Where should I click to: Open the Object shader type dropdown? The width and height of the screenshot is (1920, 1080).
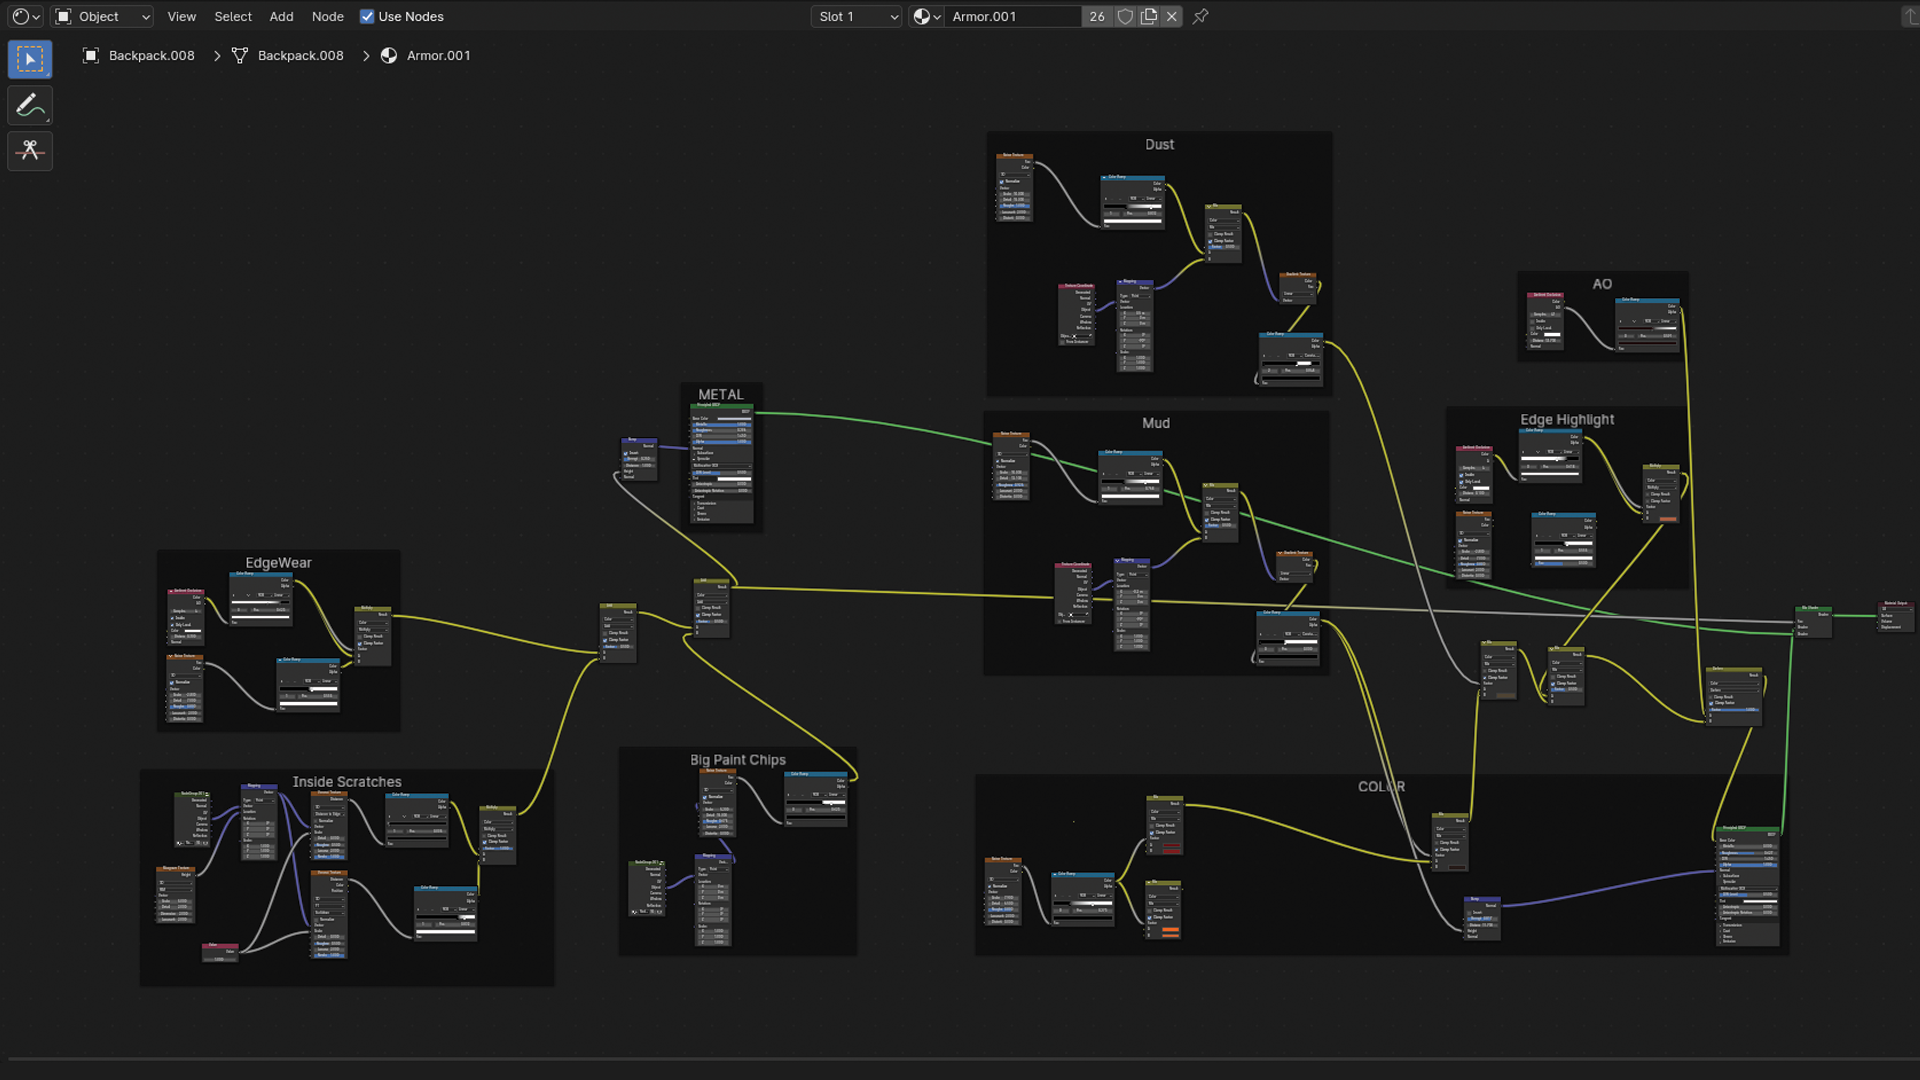tap(103, 16)
